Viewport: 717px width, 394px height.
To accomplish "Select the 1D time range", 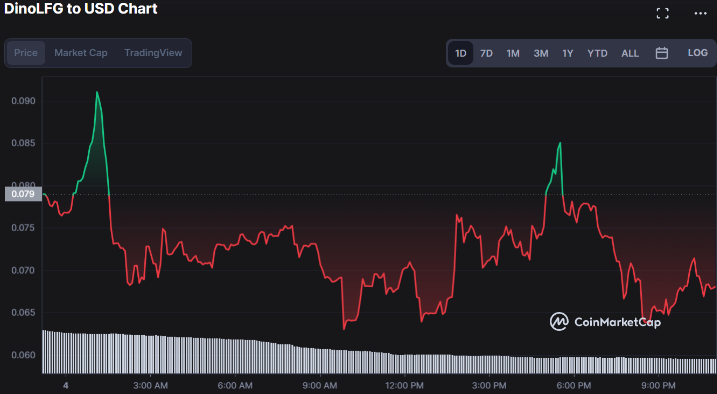I will point(460,53).
